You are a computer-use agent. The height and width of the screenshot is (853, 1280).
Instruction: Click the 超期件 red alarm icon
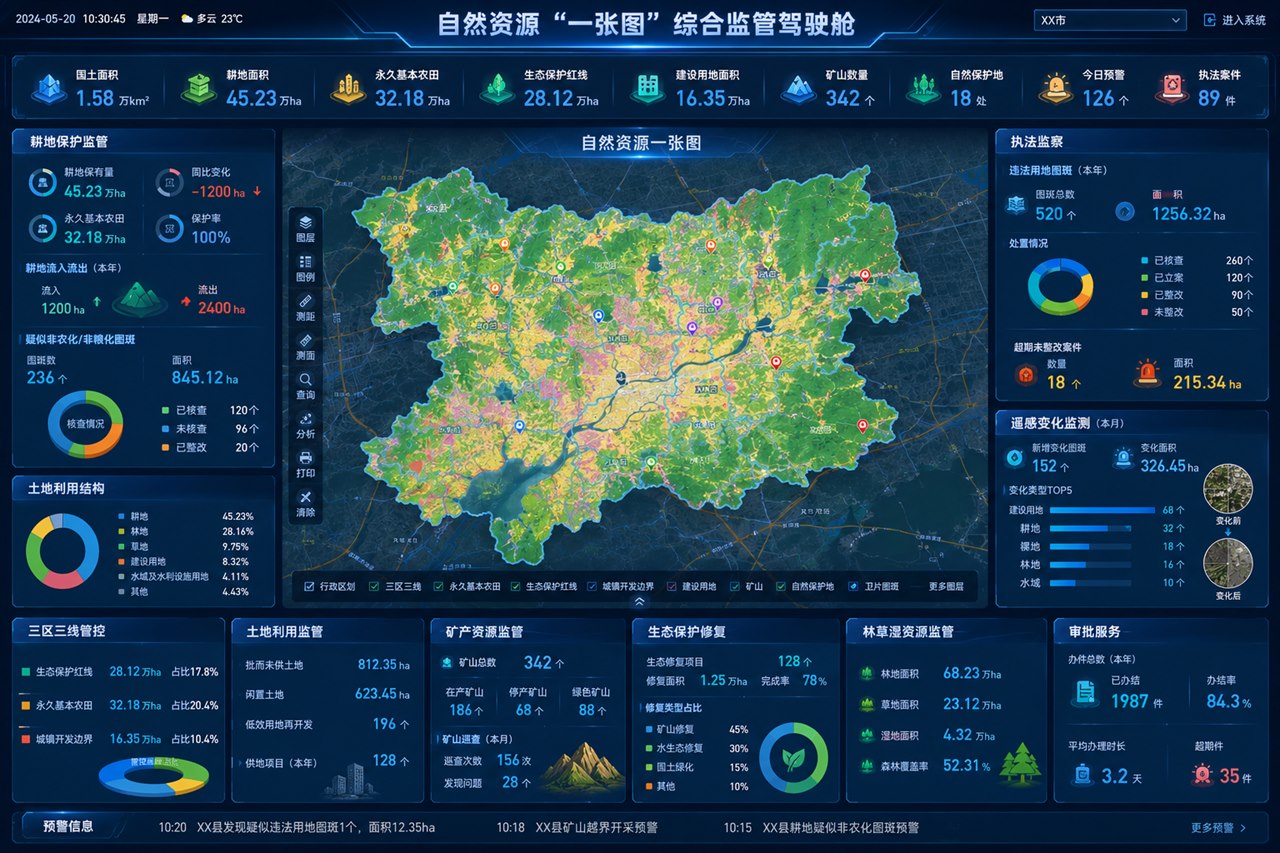click(1203, 774)
